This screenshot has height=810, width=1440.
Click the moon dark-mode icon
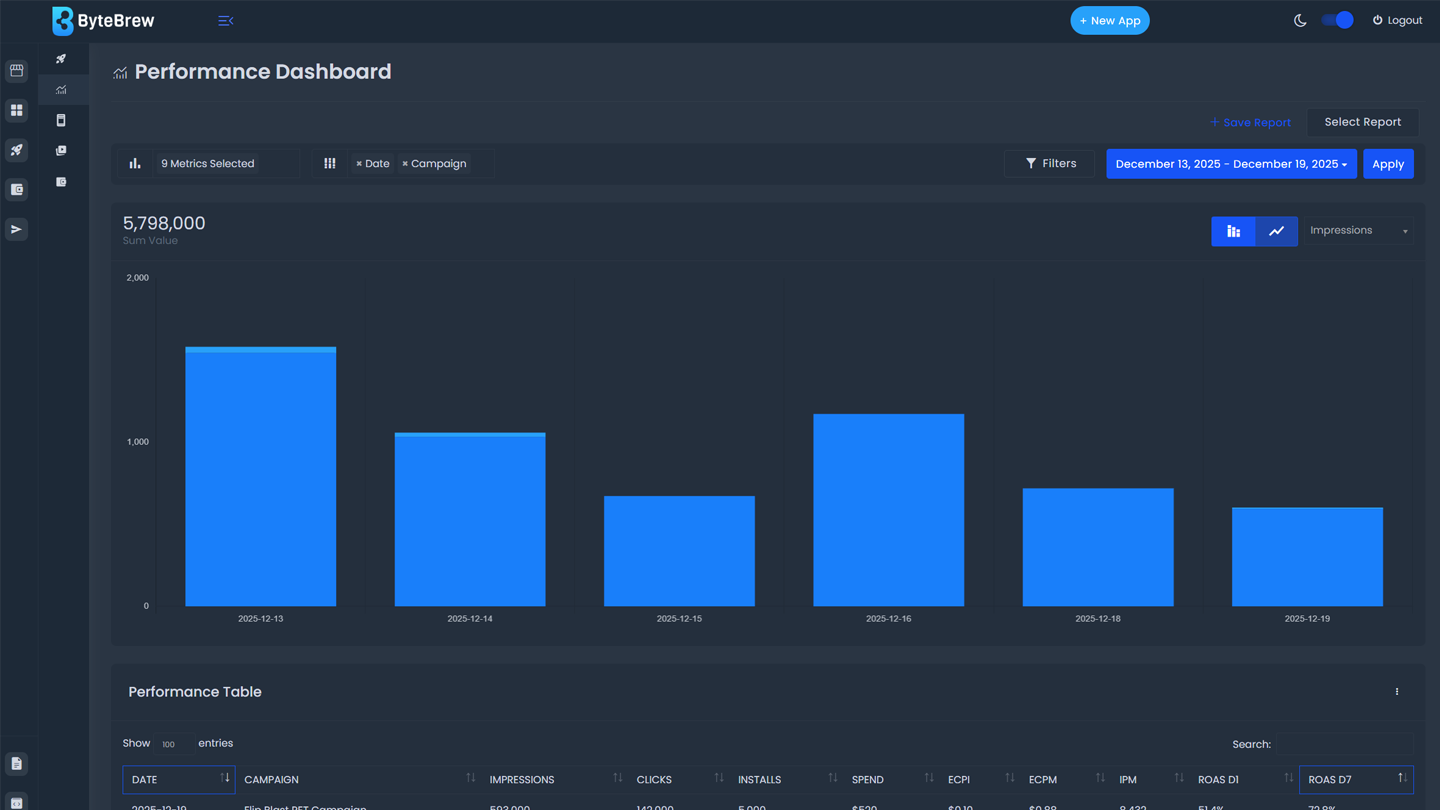[x=1300, y=20]
